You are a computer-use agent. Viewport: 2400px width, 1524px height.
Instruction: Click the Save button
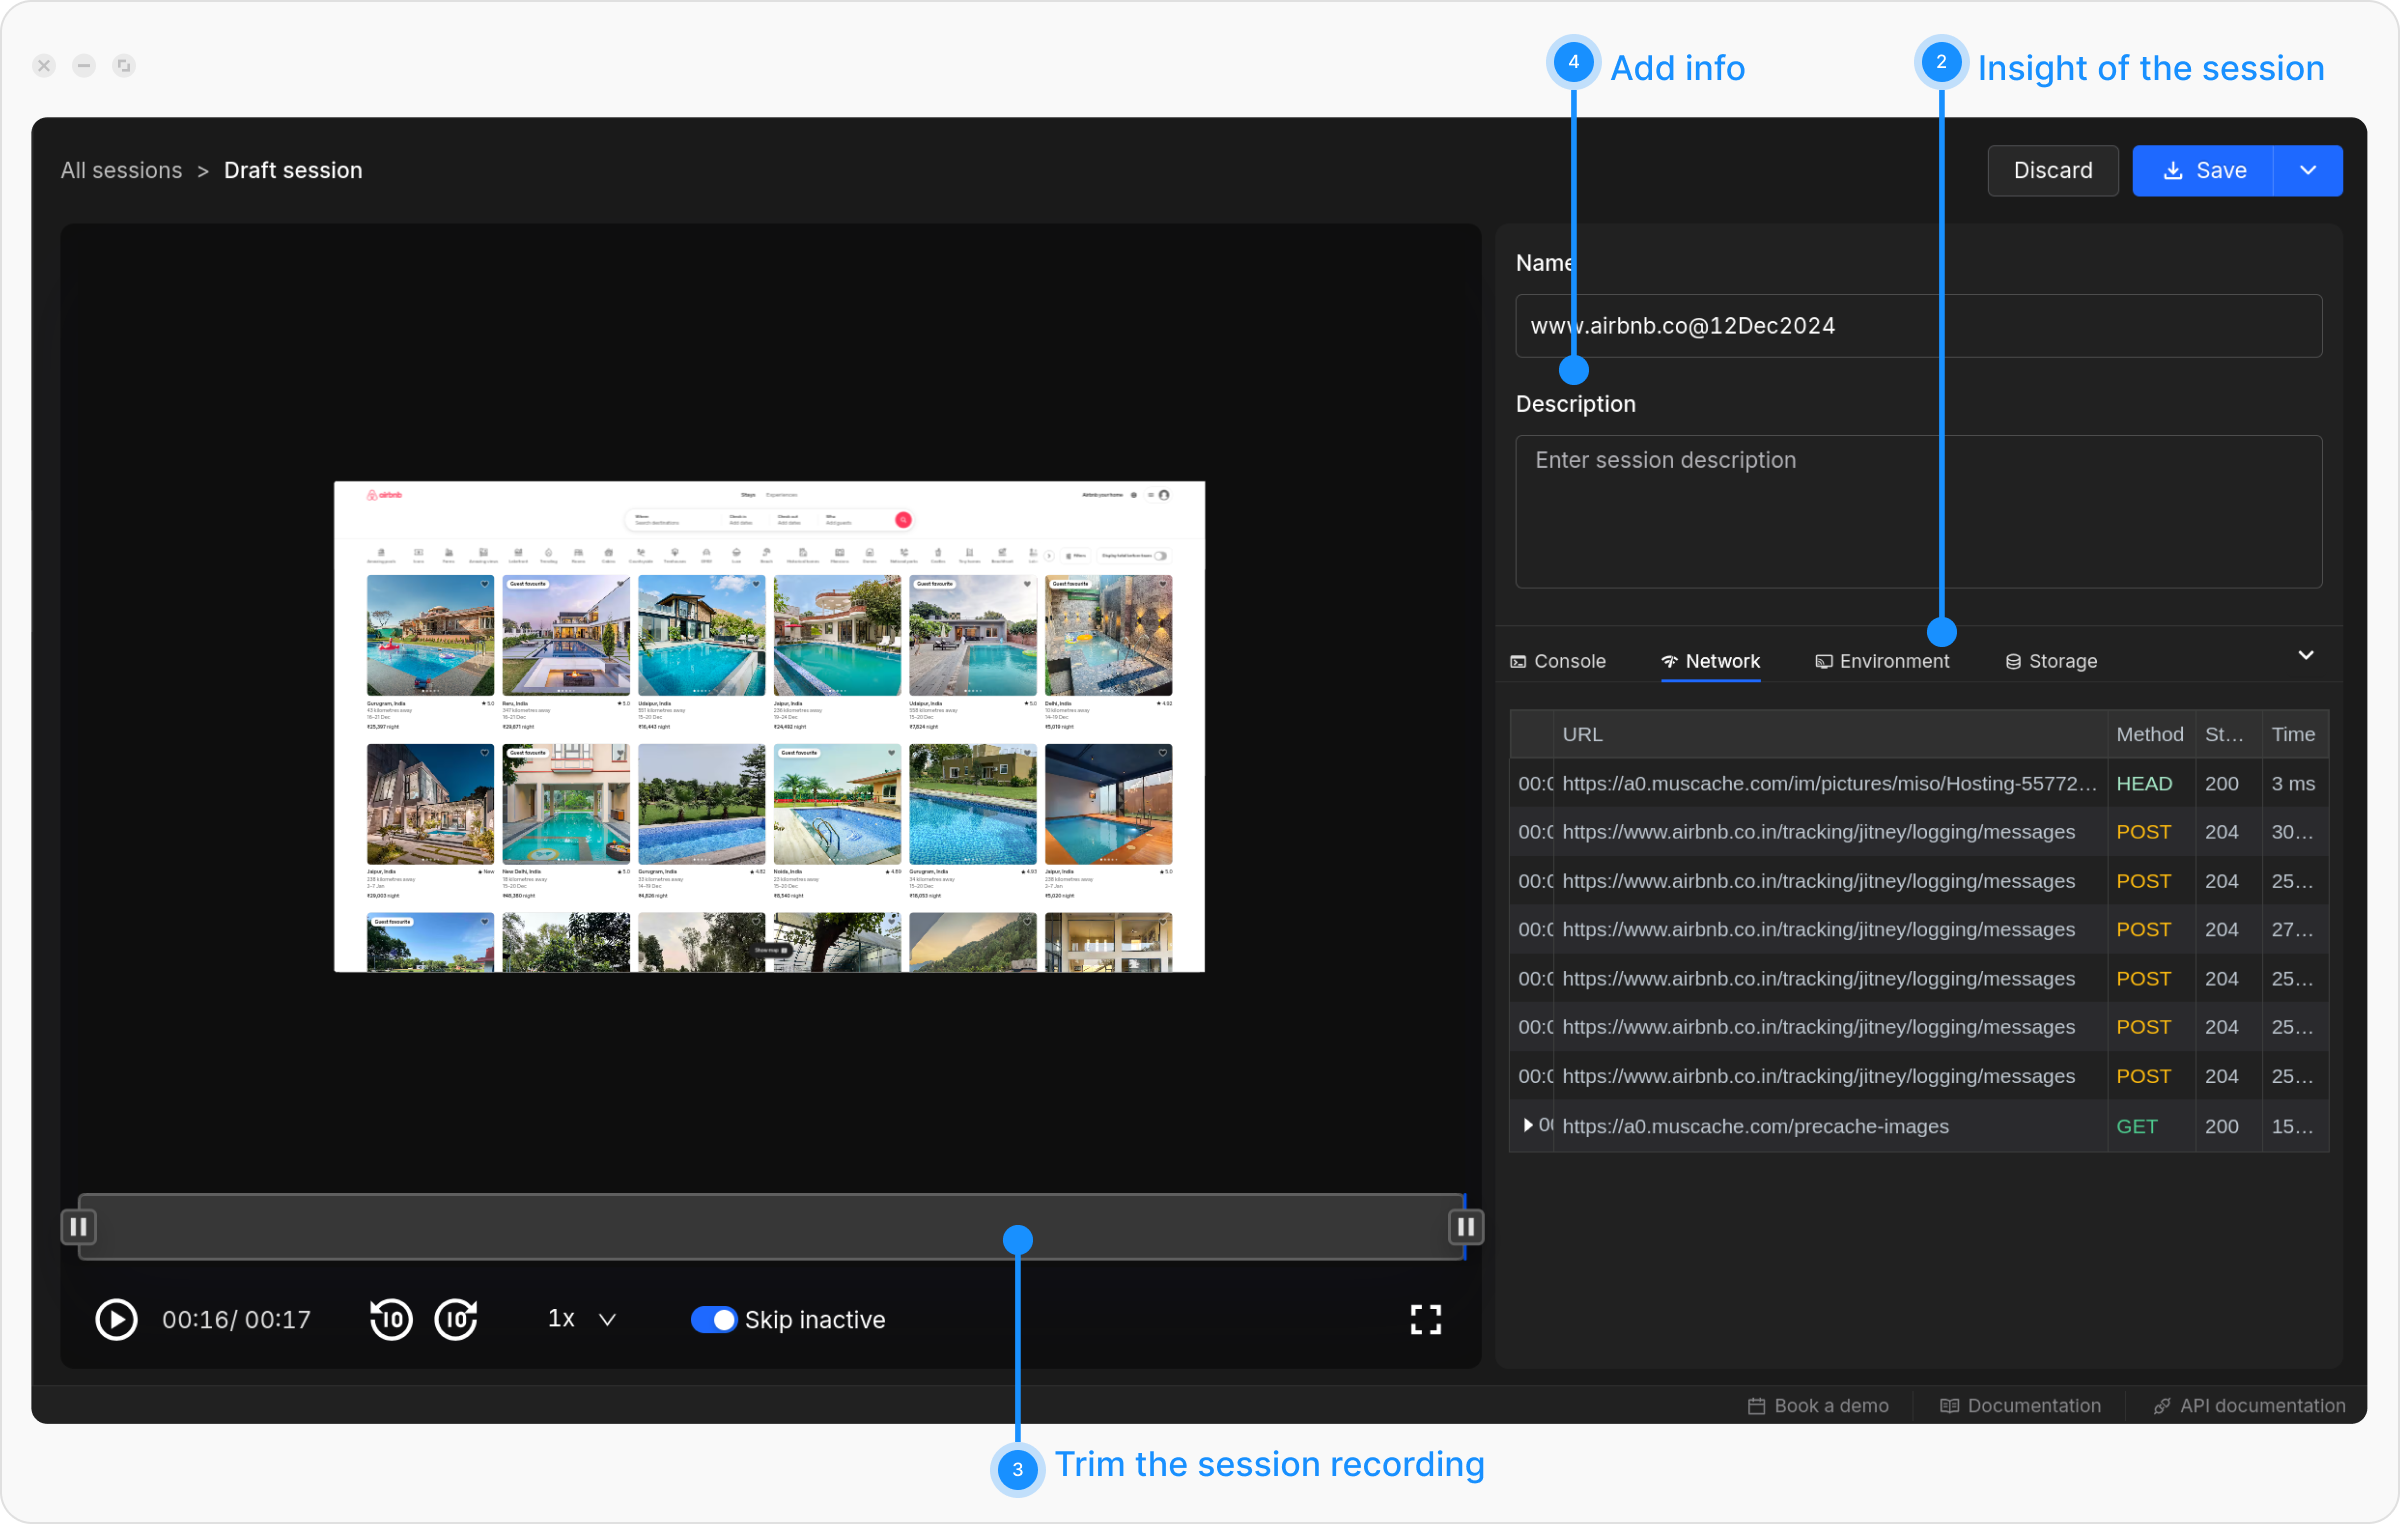[x=2203, y=170]
